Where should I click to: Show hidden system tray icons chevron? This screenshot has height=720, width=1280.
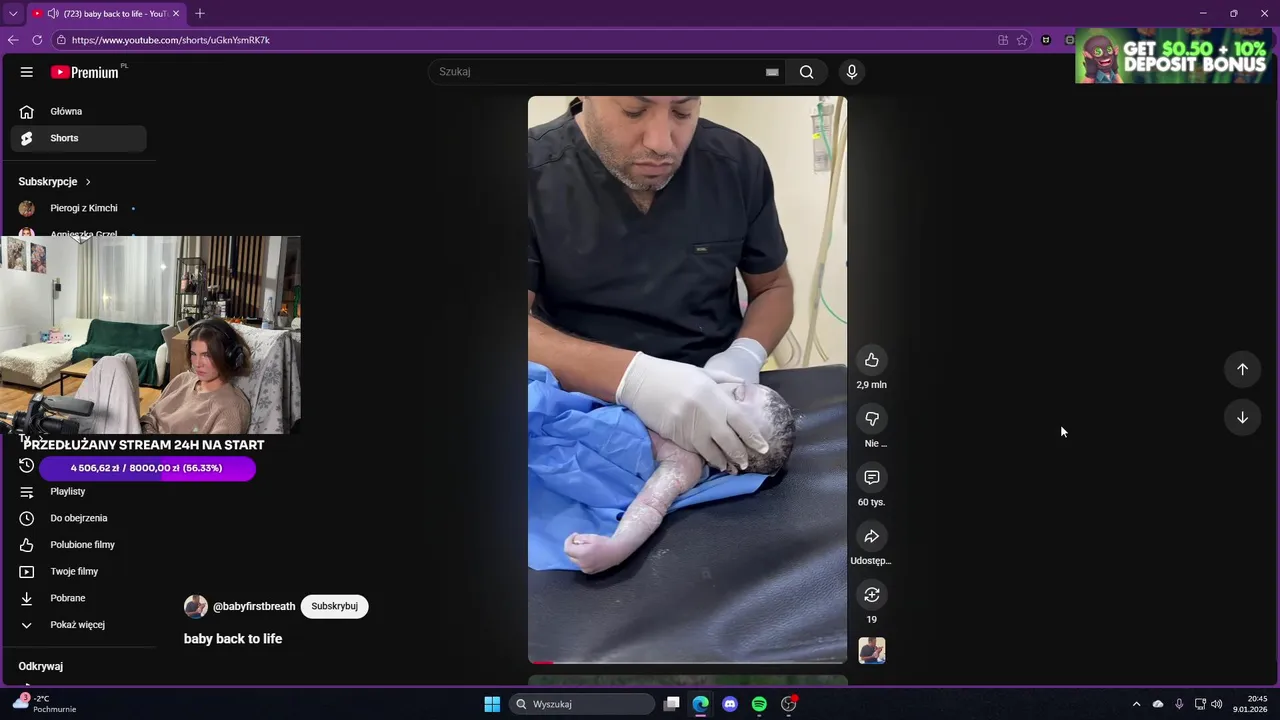[x=1136, y=704]
